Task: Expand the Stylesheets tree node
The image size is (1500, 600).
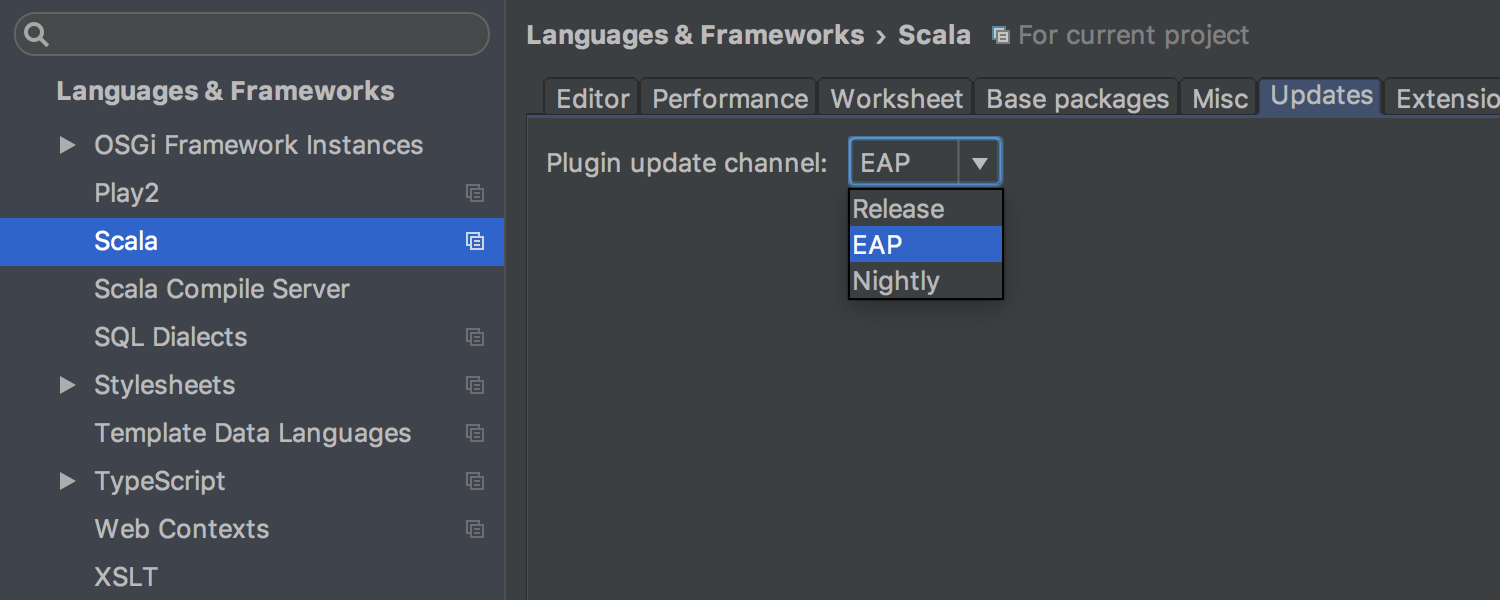Action: pos(67,385)
